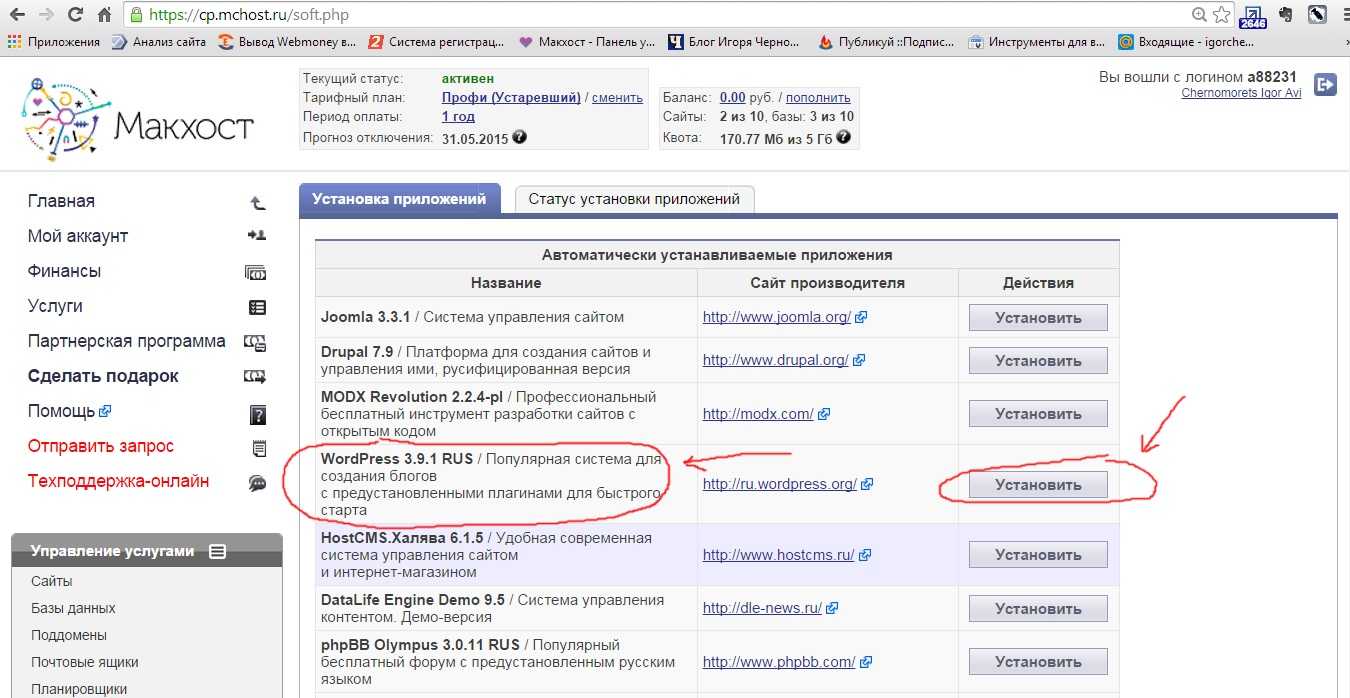The image size is (1350, 698).
Task: Click the quota info question mark icon
Action: pyautogui.click(x=843, y=138)
